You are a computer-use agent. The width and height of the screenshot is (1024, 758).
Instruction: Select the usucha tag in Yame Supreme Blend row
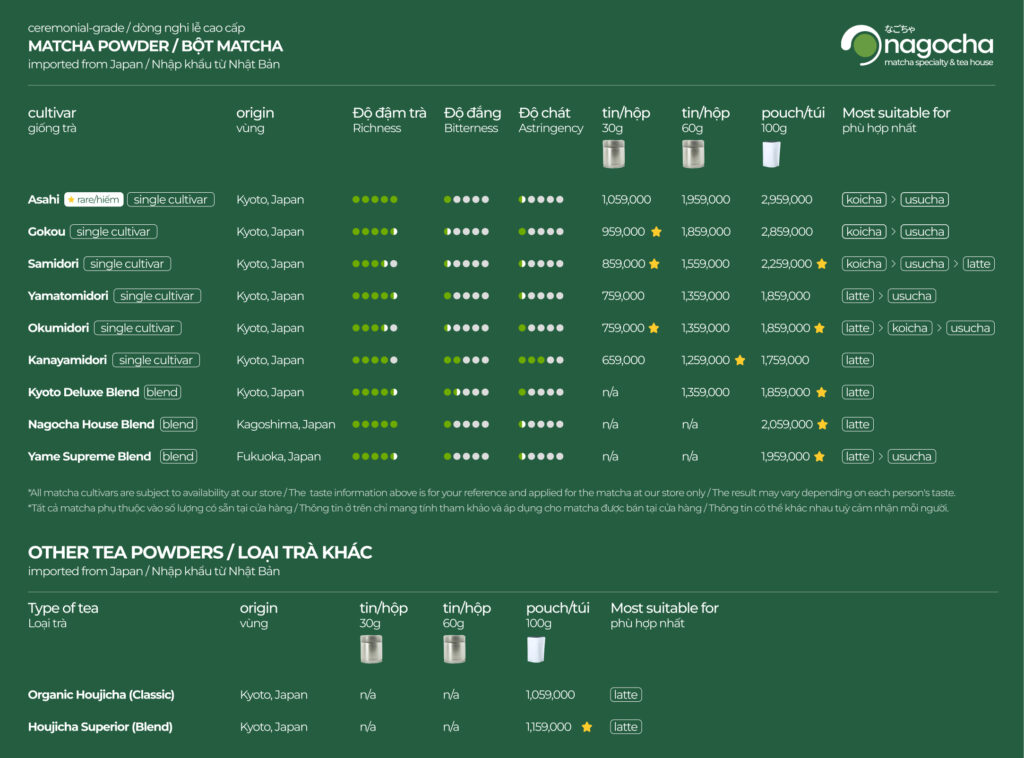tap(911, 457)
